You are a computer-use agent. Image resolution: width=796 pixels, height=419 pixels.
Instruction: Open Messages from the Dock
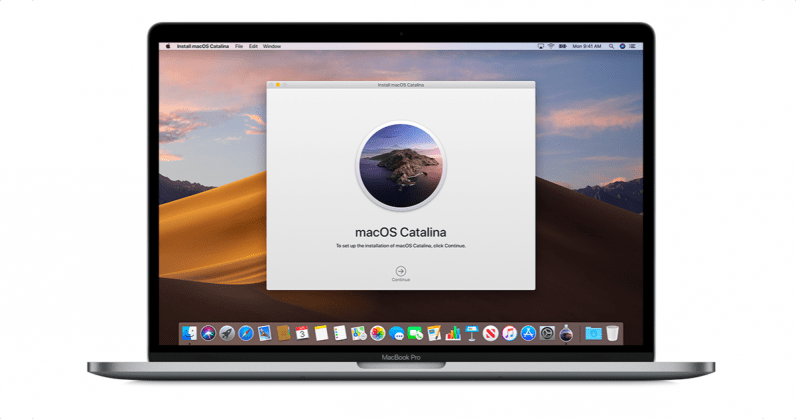396,333
